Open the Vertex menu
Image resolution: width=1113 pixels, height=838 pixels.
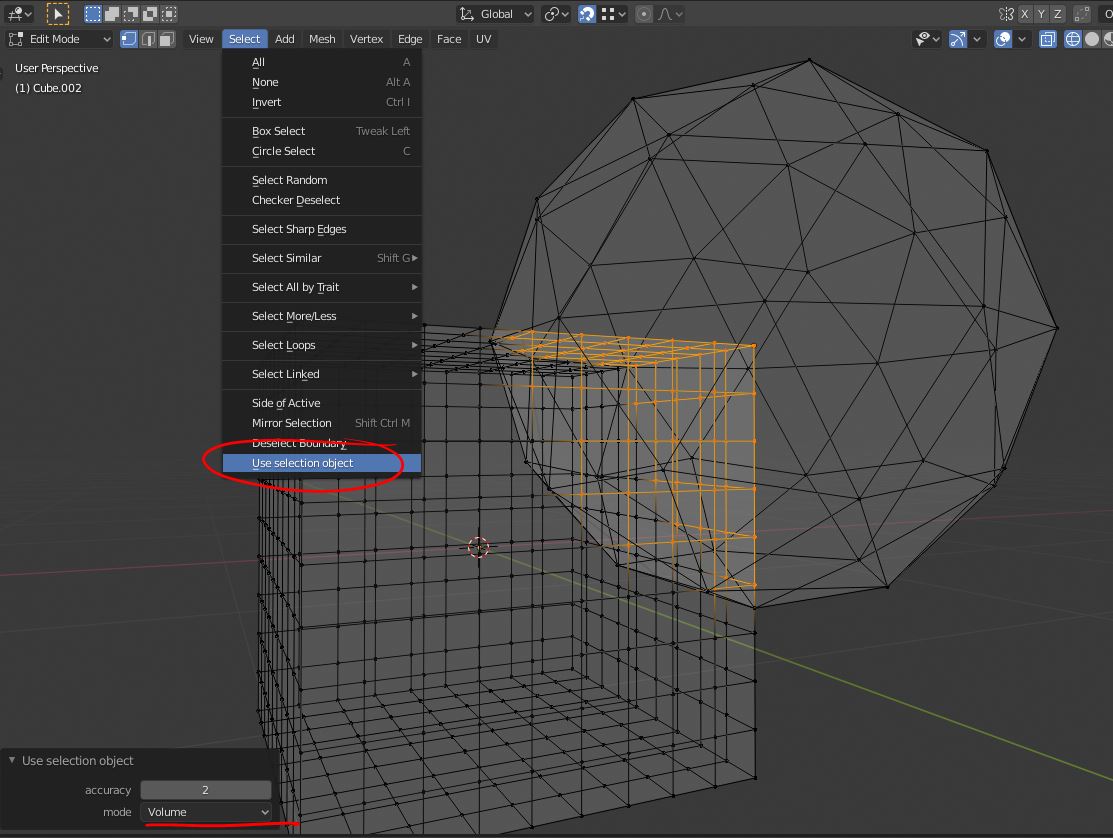(366, 39)
